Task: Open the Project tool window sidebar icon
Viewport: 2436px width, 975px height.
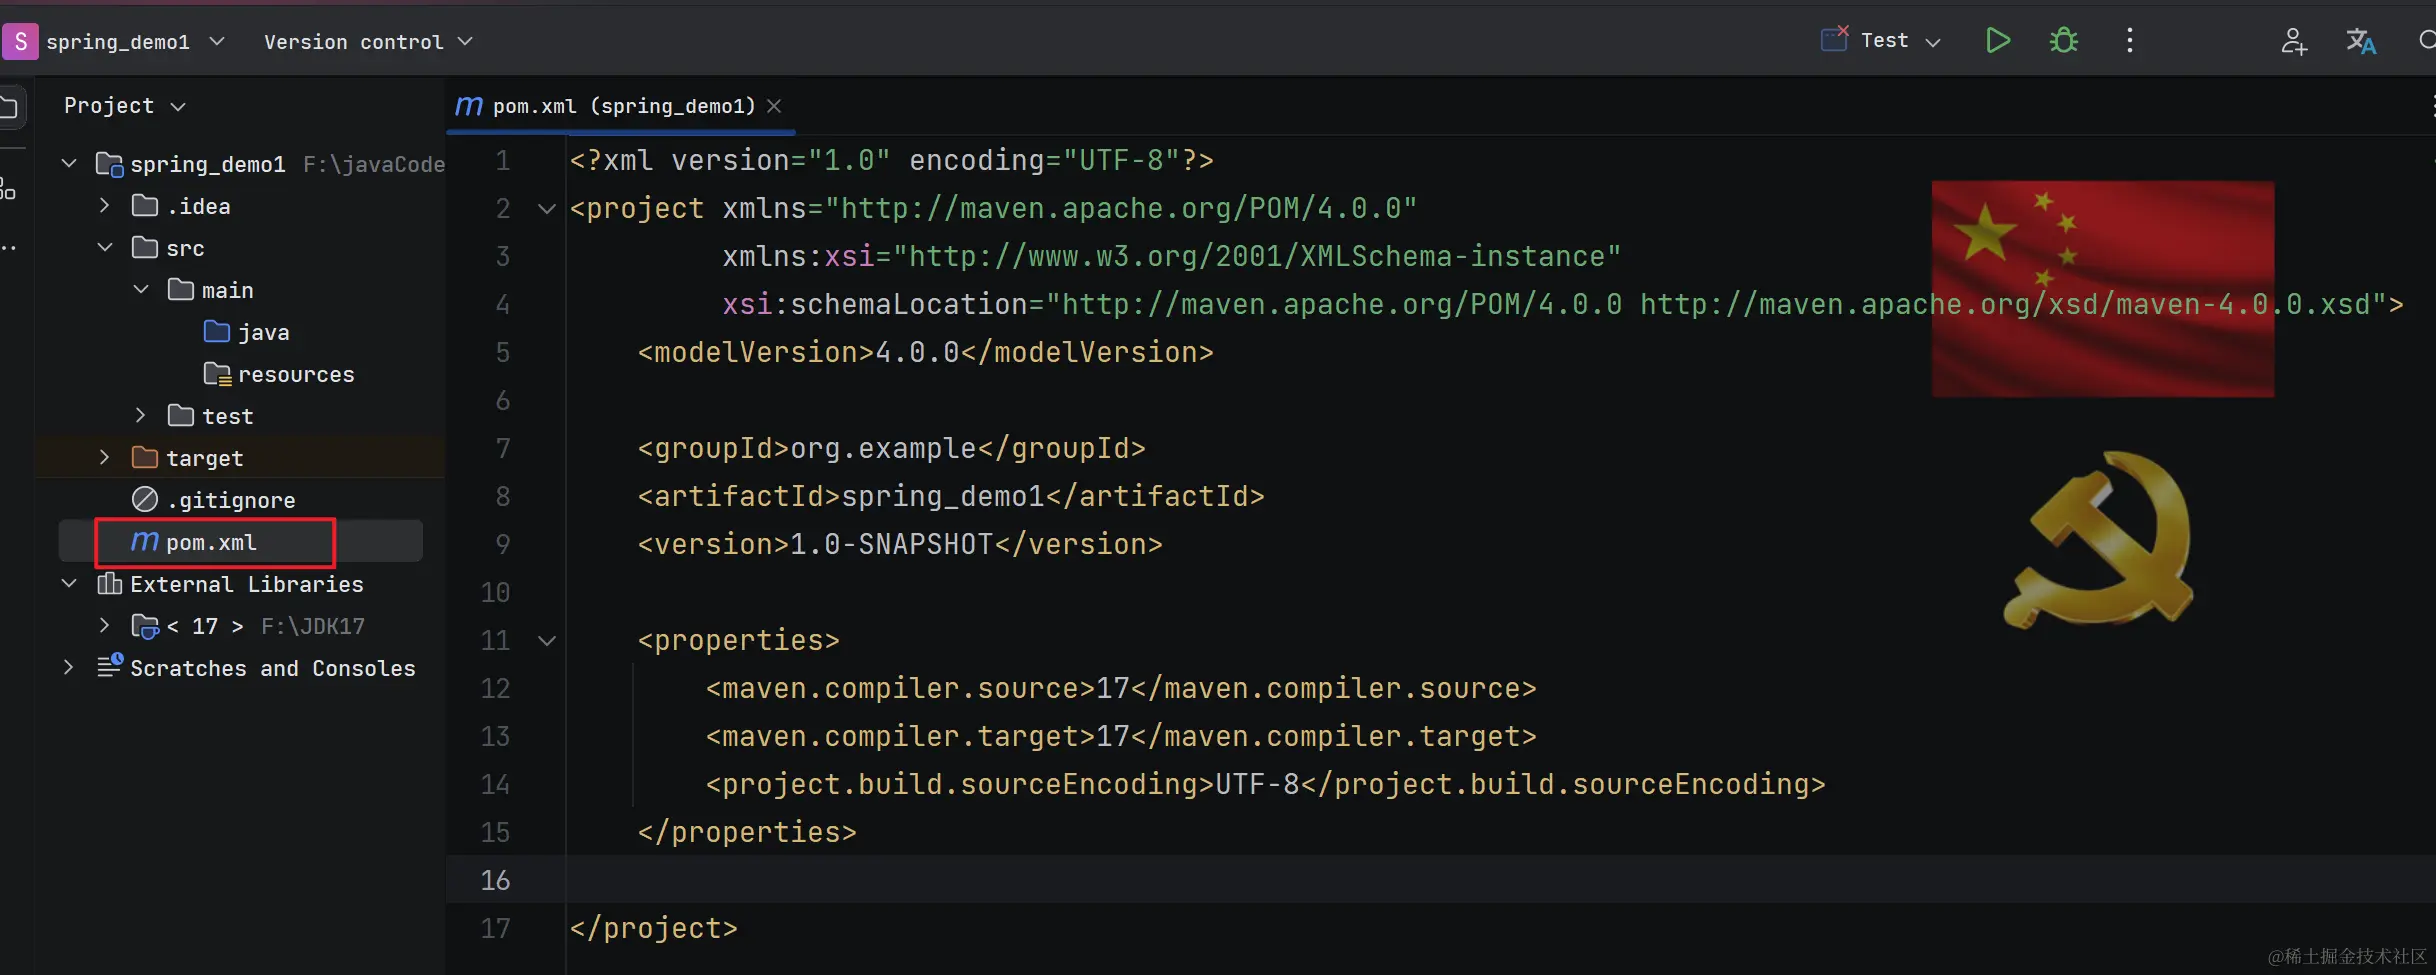Action: (10, 107)
